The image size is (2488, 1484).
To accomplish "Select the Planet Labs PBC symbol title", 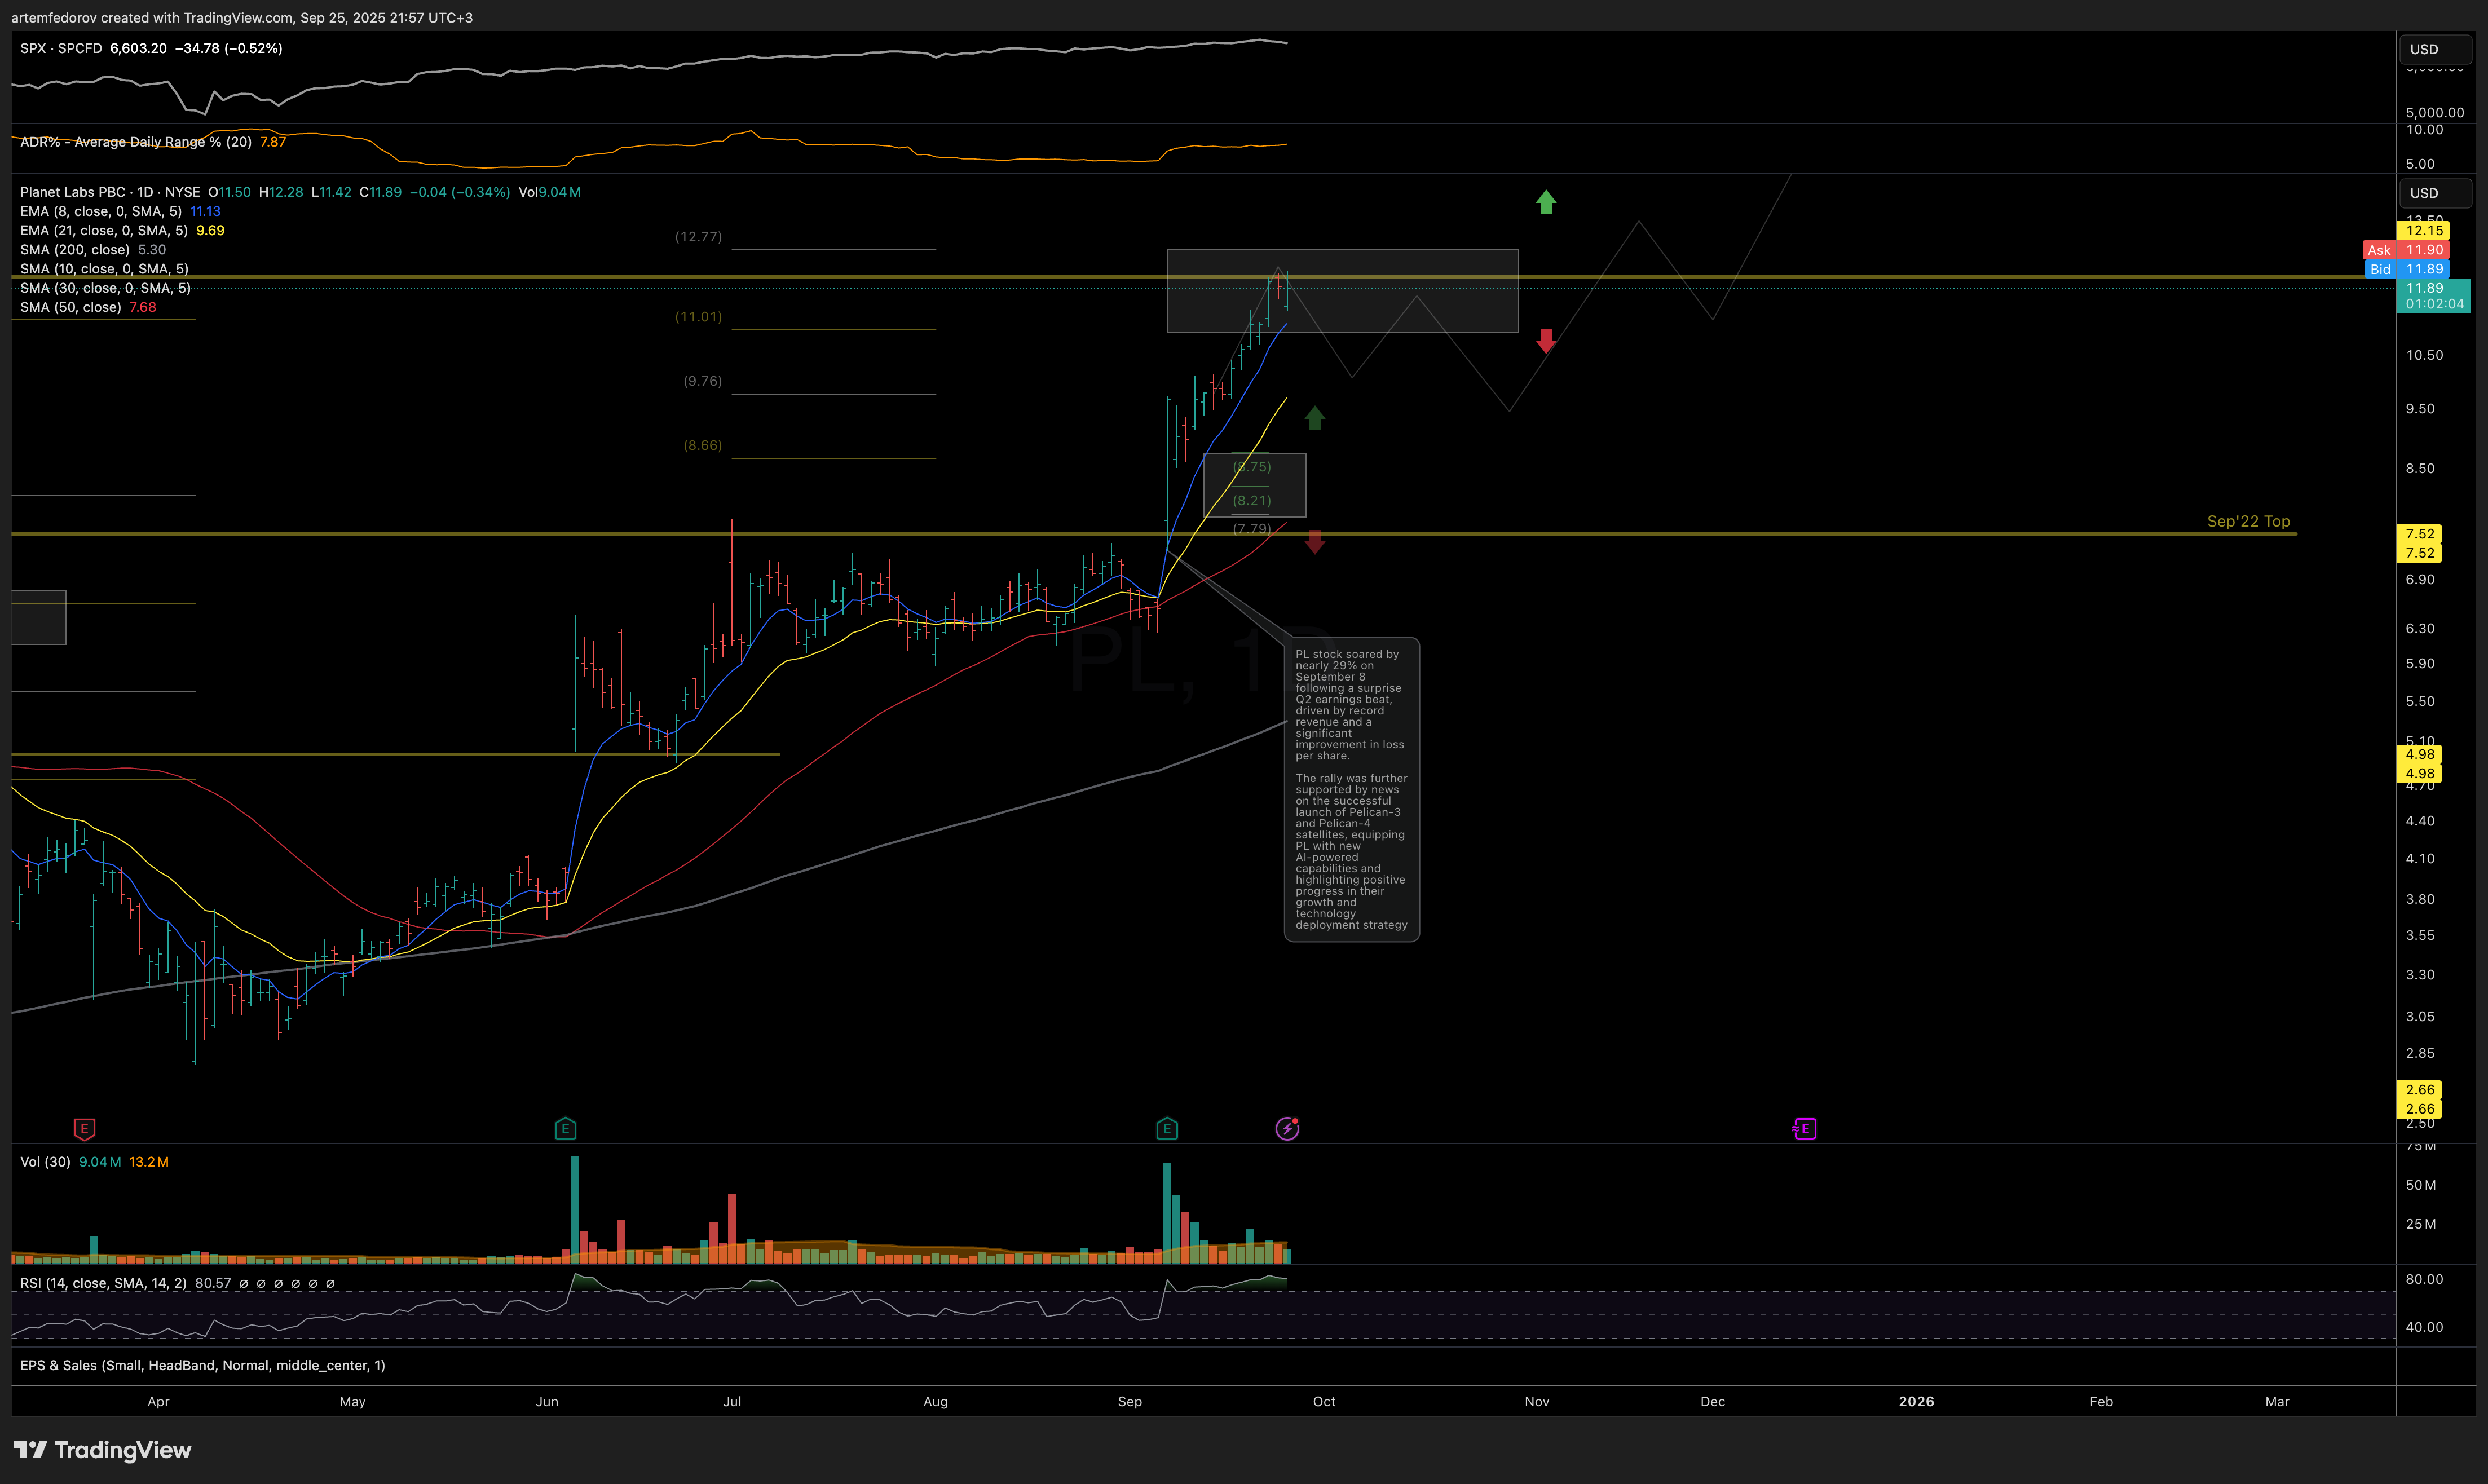I will tap(110, 192).
